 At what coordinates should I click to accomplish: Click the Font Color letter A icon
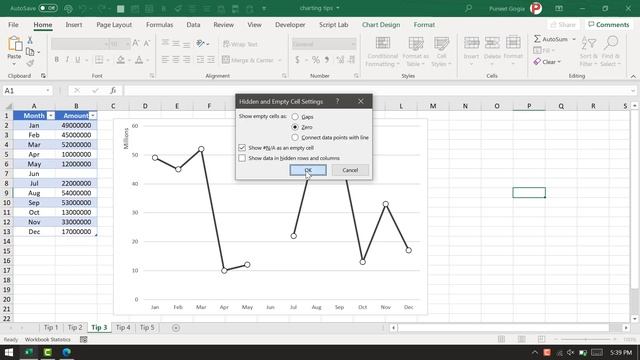coord(139,60)
